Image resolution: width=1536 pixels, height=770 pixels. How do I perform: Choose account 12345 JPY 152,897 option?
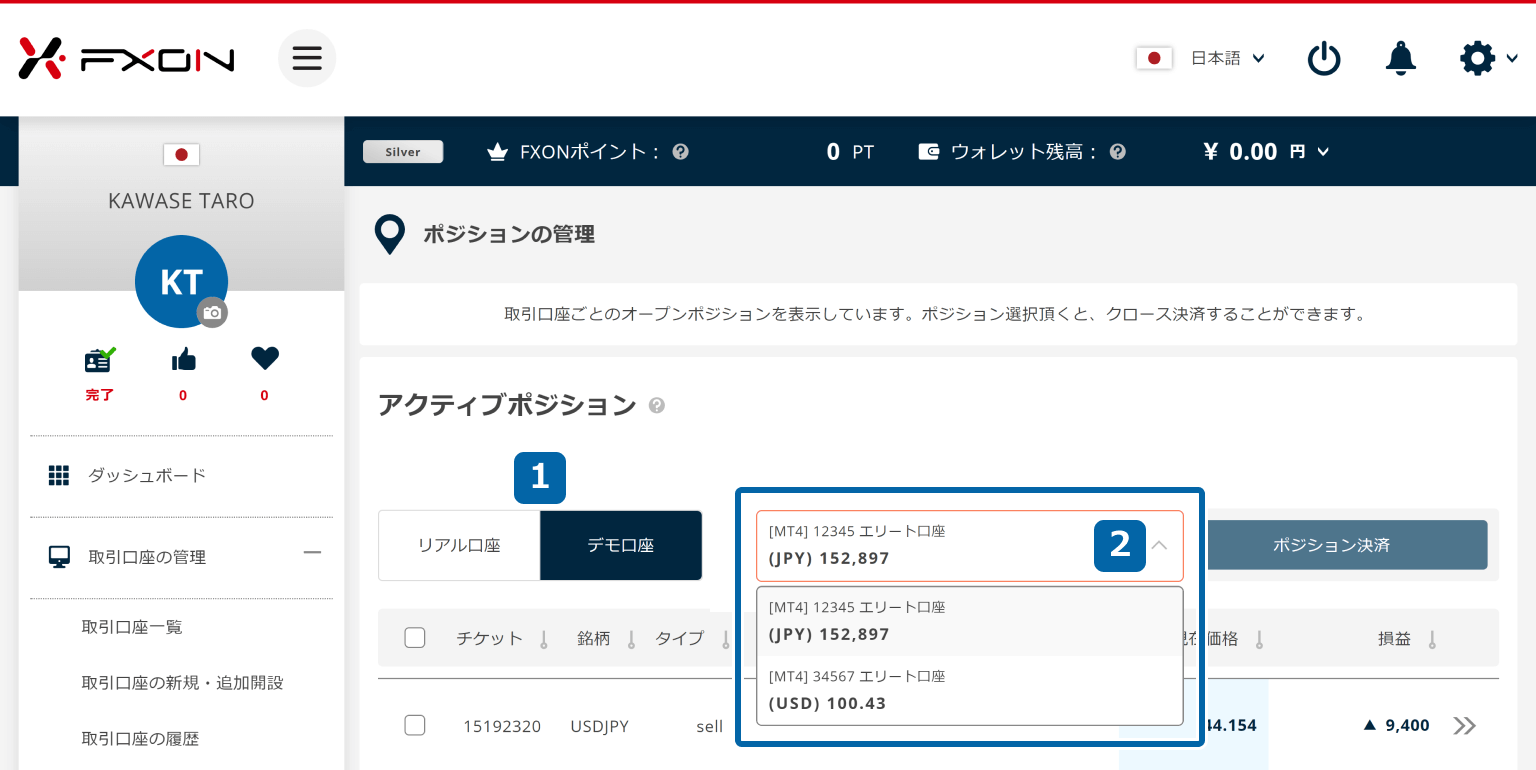point(970,621)
